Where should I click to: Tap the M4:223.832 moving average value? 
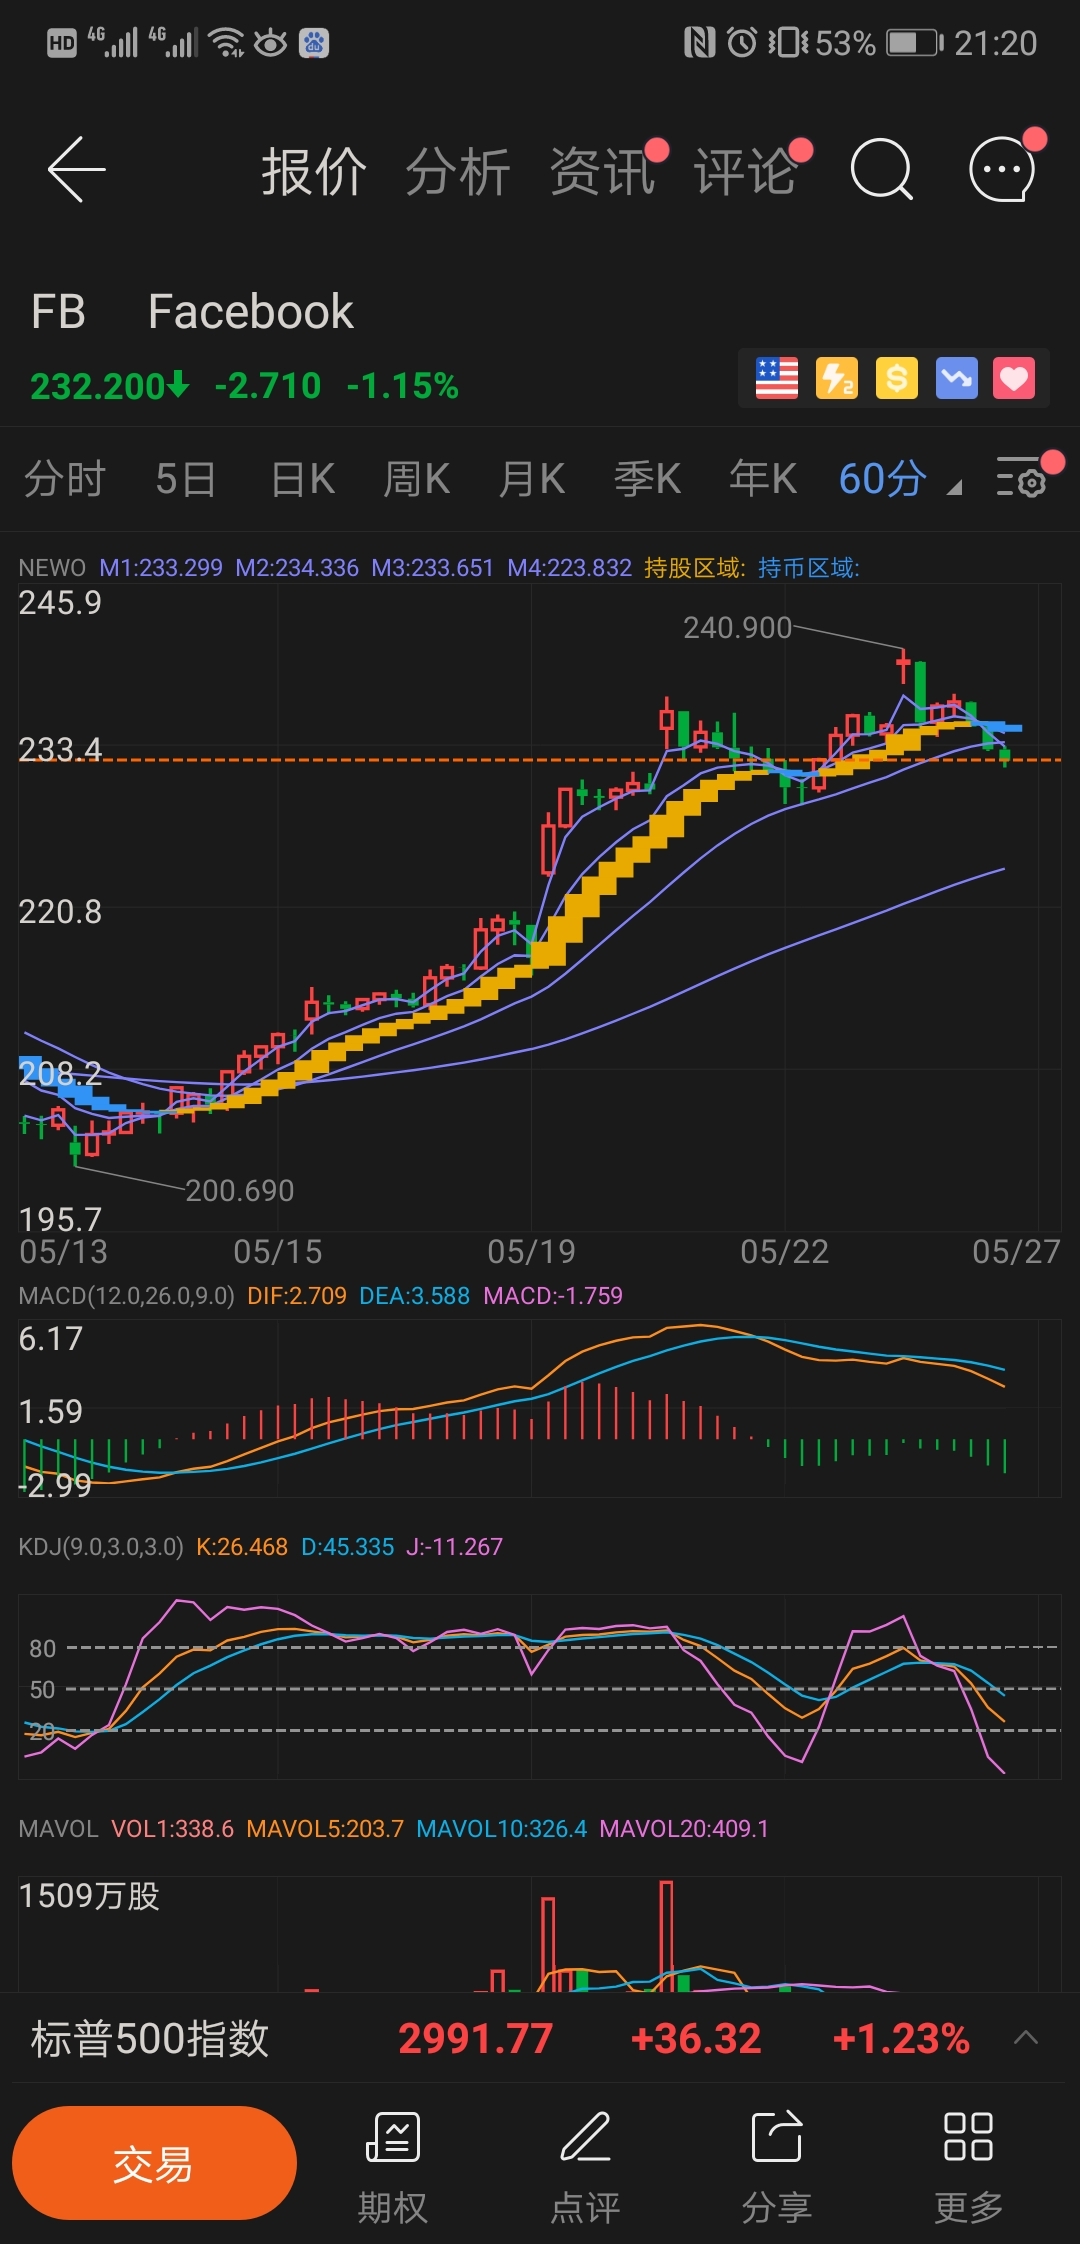(x=570, y=568)
